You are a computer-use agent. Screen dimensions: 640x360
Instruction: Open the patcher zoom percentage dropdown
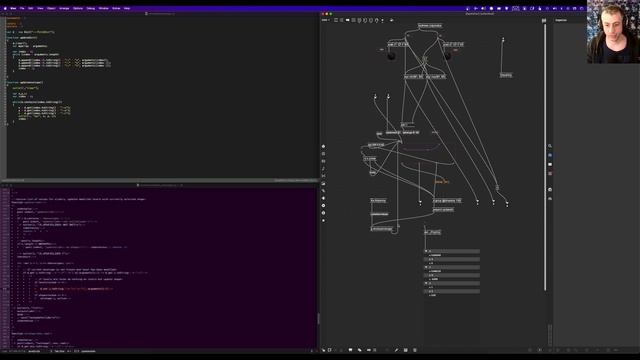[x=325, y=20]
